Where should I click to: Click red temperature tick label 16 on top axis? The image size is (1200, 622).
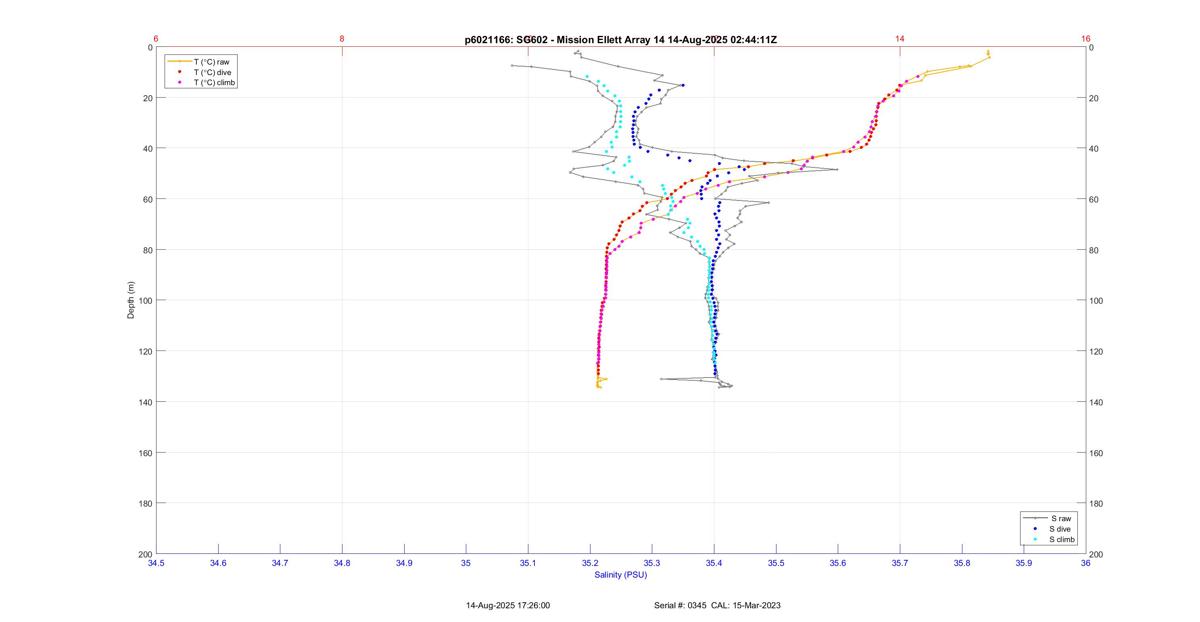pos(1086,39)
